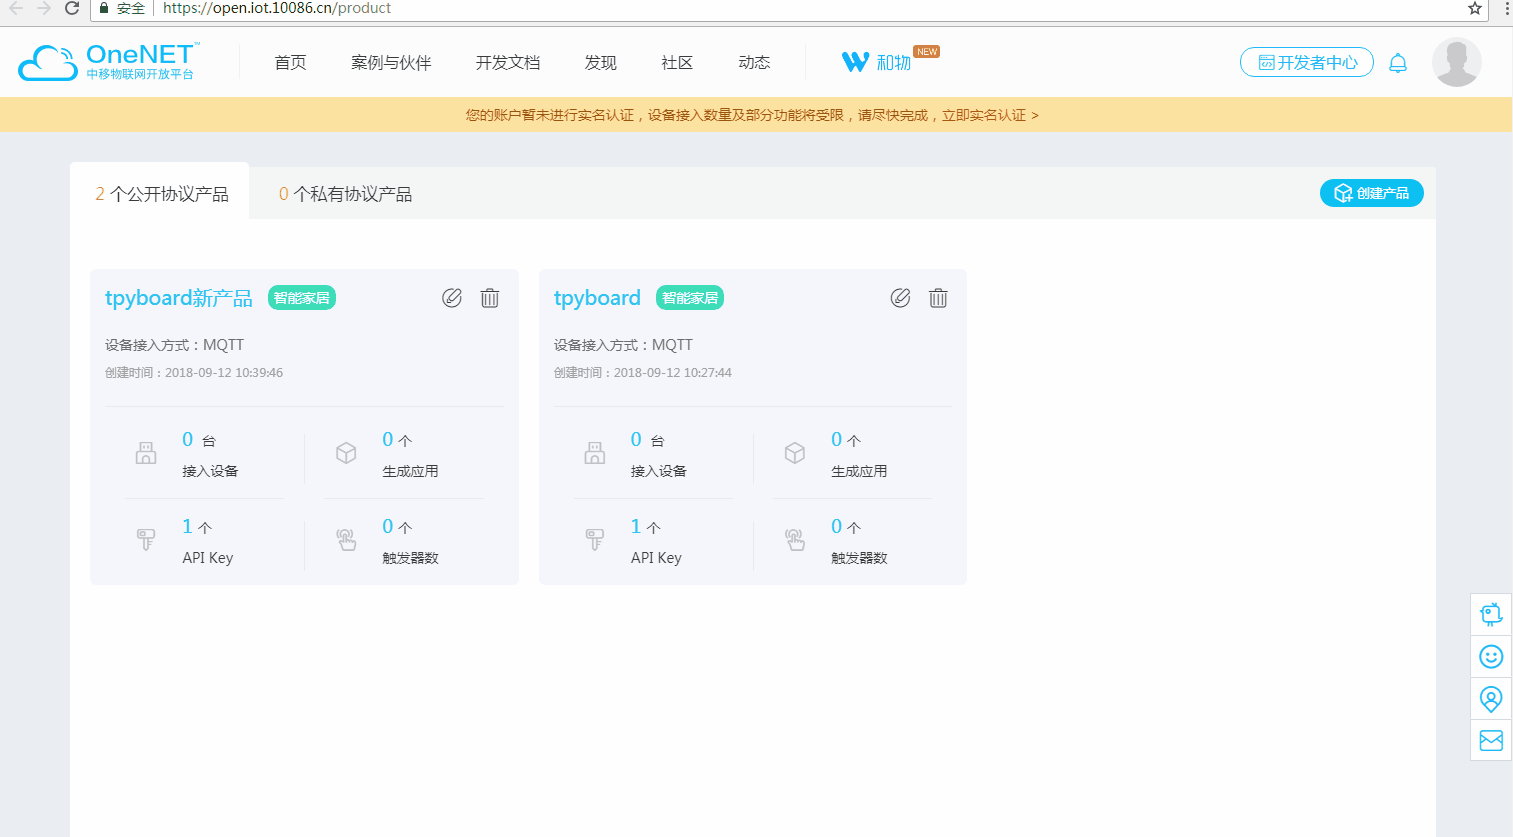
Task: Go to 案例与伙伴 in navigation
Action: point(391,63)
